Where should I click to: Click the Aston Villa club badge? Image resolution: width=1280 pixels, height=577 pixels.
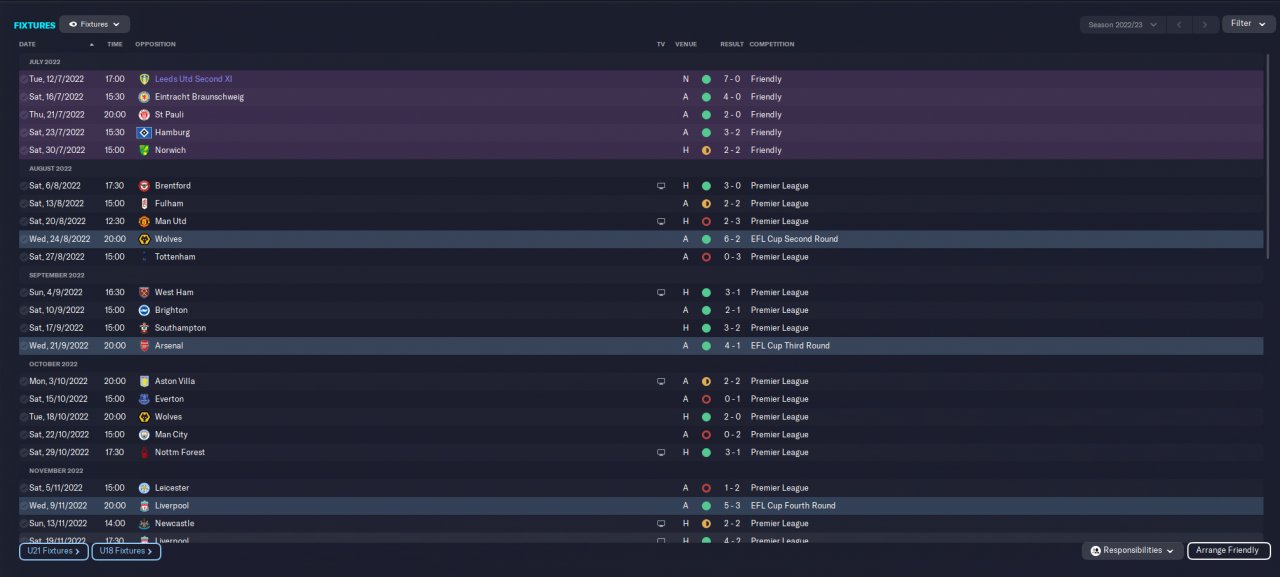(144, 381)
